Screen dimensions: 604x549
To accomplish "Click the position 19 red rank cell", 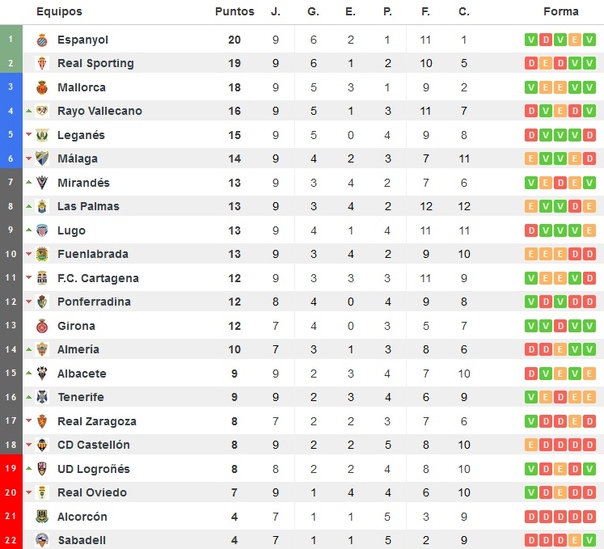I will click(11, 469).
